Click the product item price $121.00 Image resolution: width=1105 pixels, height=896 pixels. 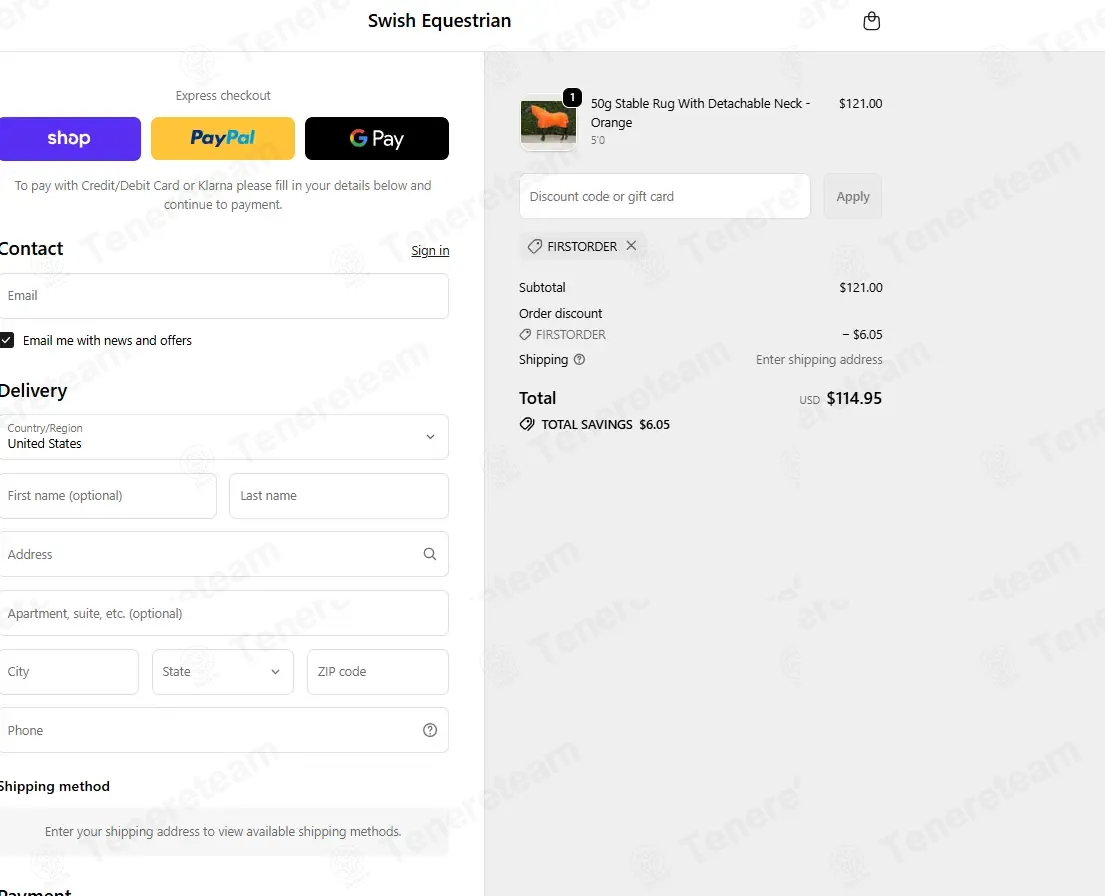pyautogui.click(x=860, y=104)
